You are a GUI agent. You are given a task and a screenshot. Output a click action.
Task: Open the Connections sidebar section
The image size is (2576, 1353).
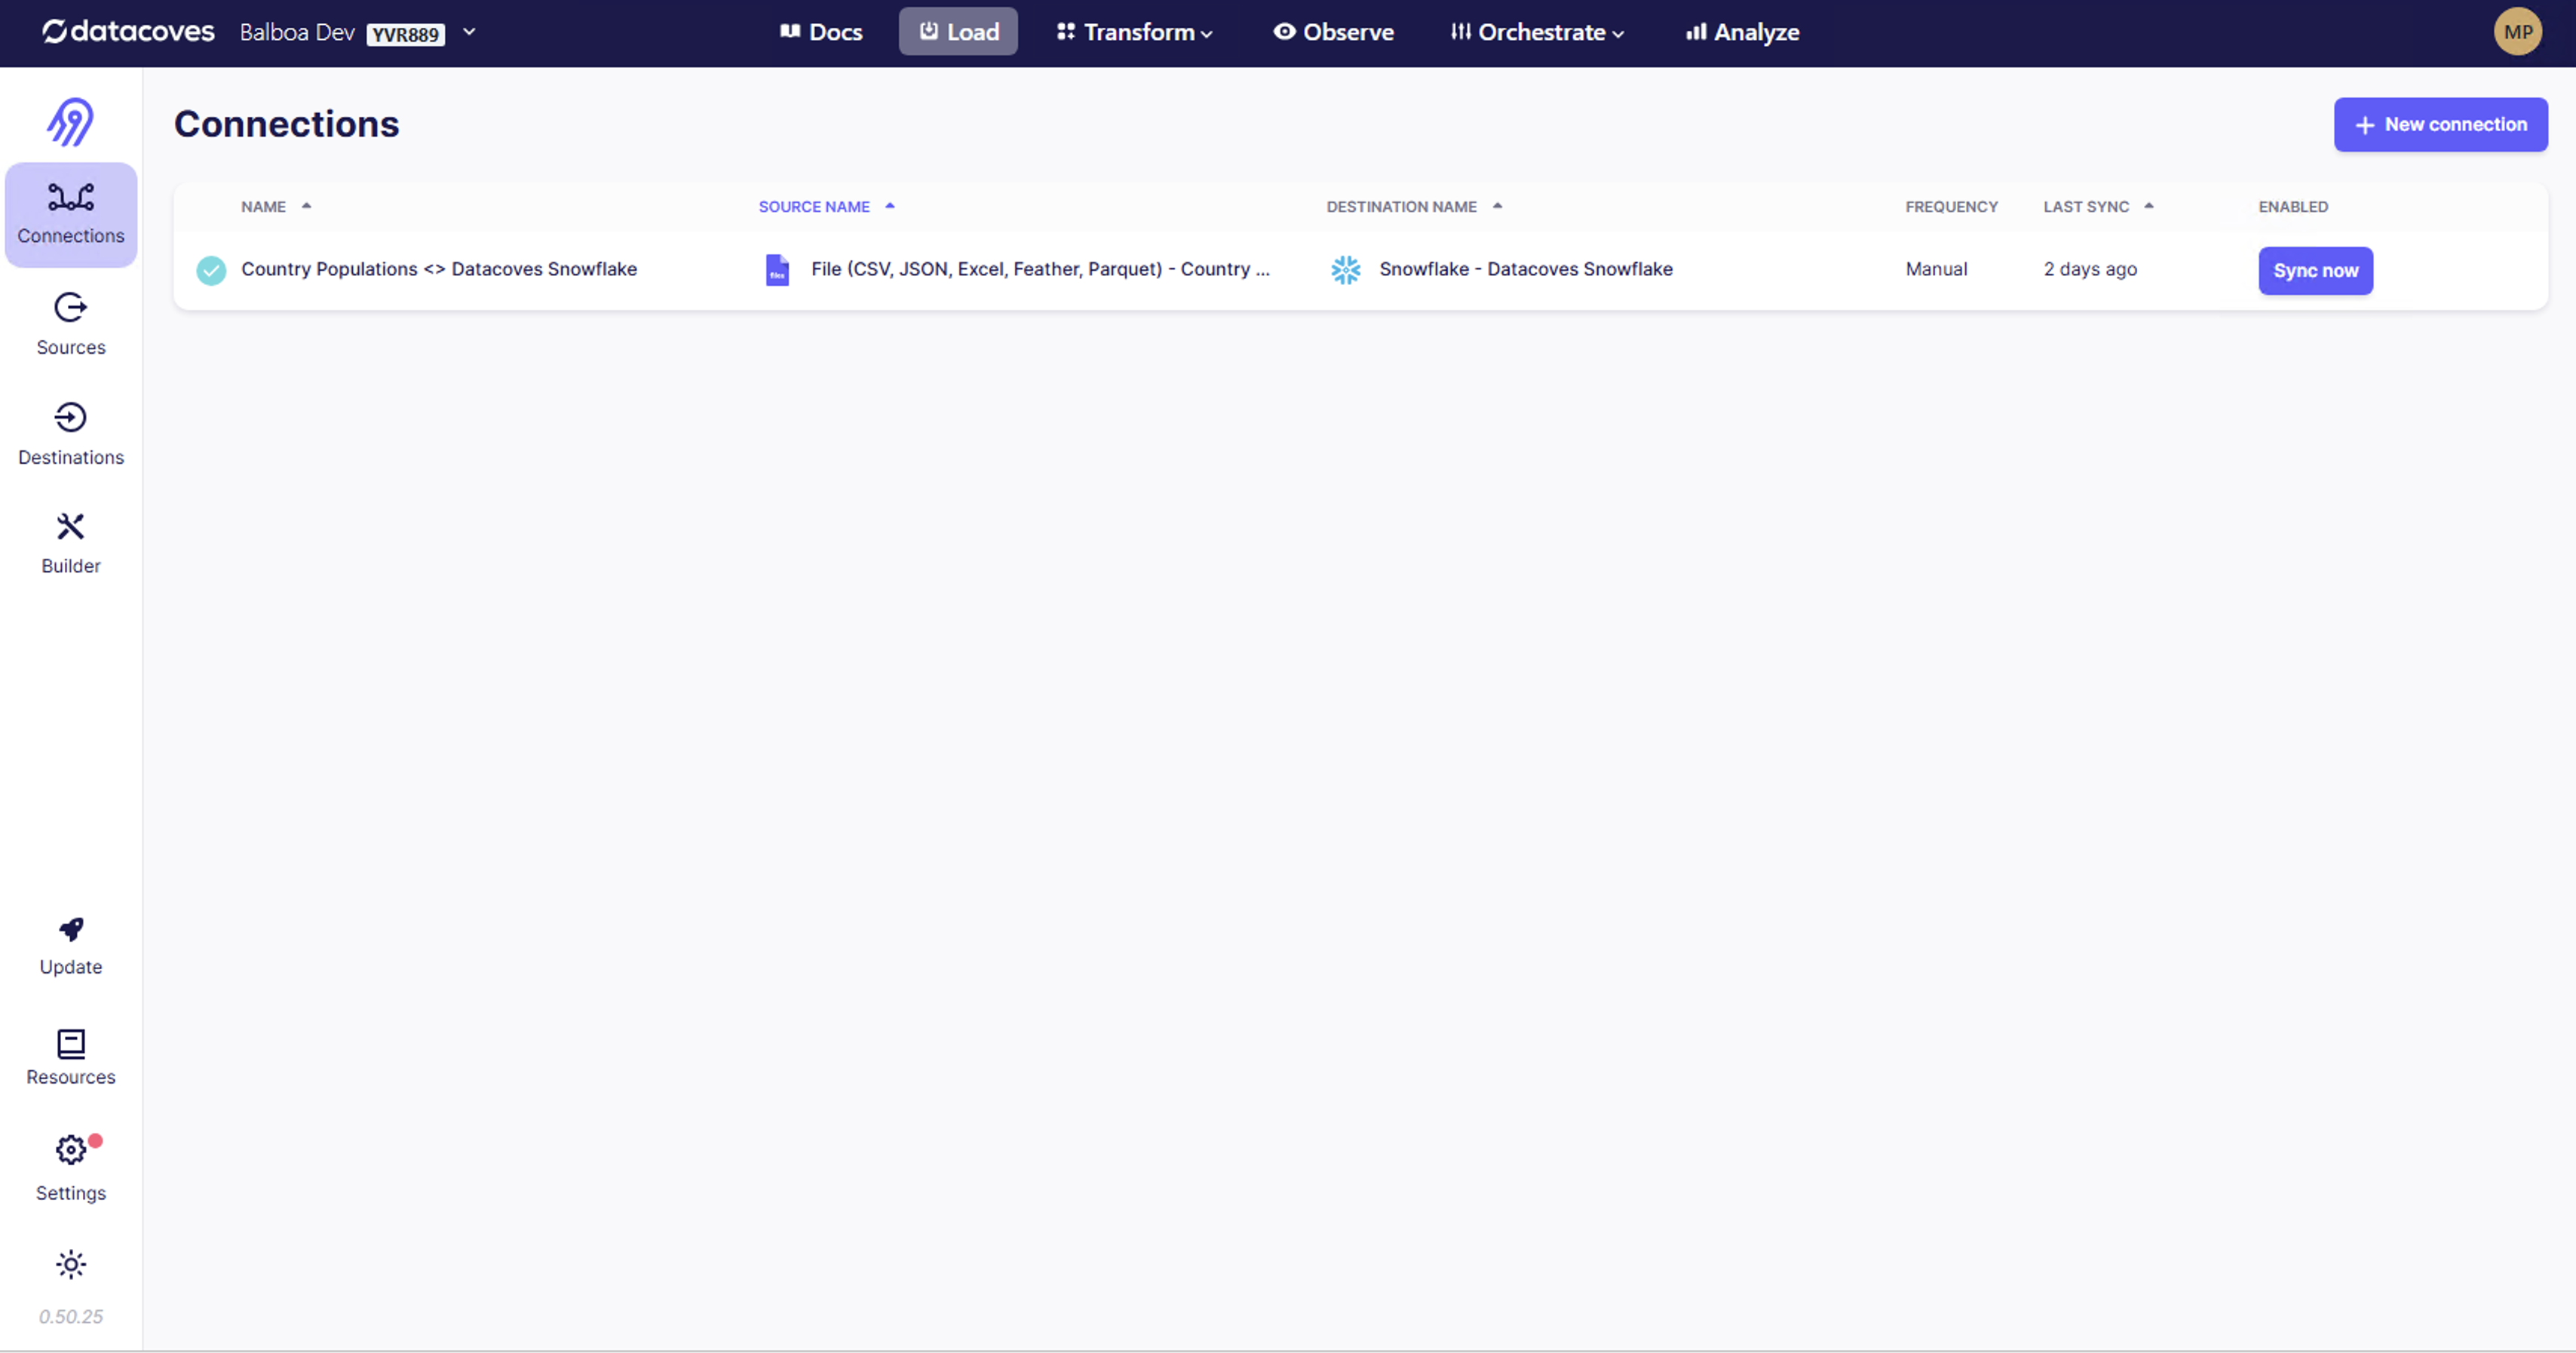click(x=71, y=214)
